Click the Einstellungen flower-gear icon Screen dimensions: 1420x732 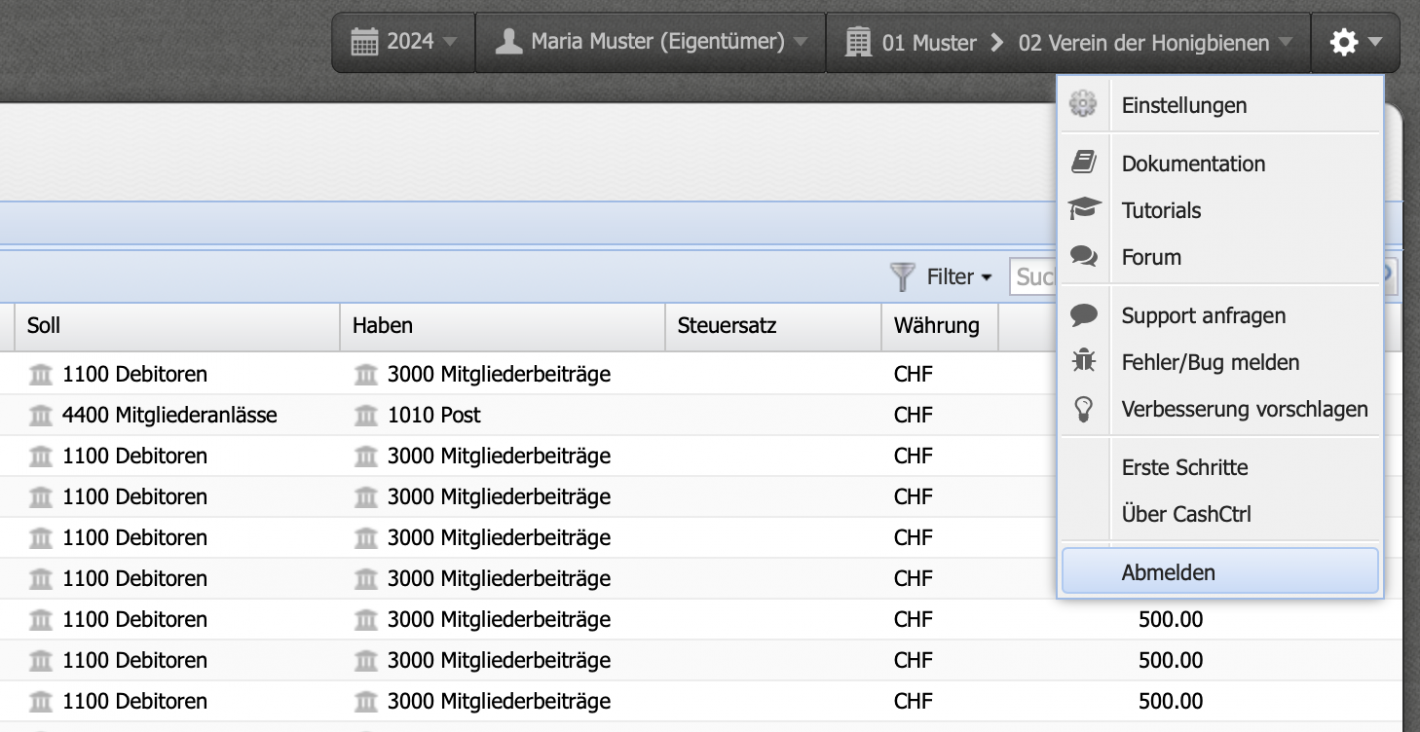pos(1083,105)
